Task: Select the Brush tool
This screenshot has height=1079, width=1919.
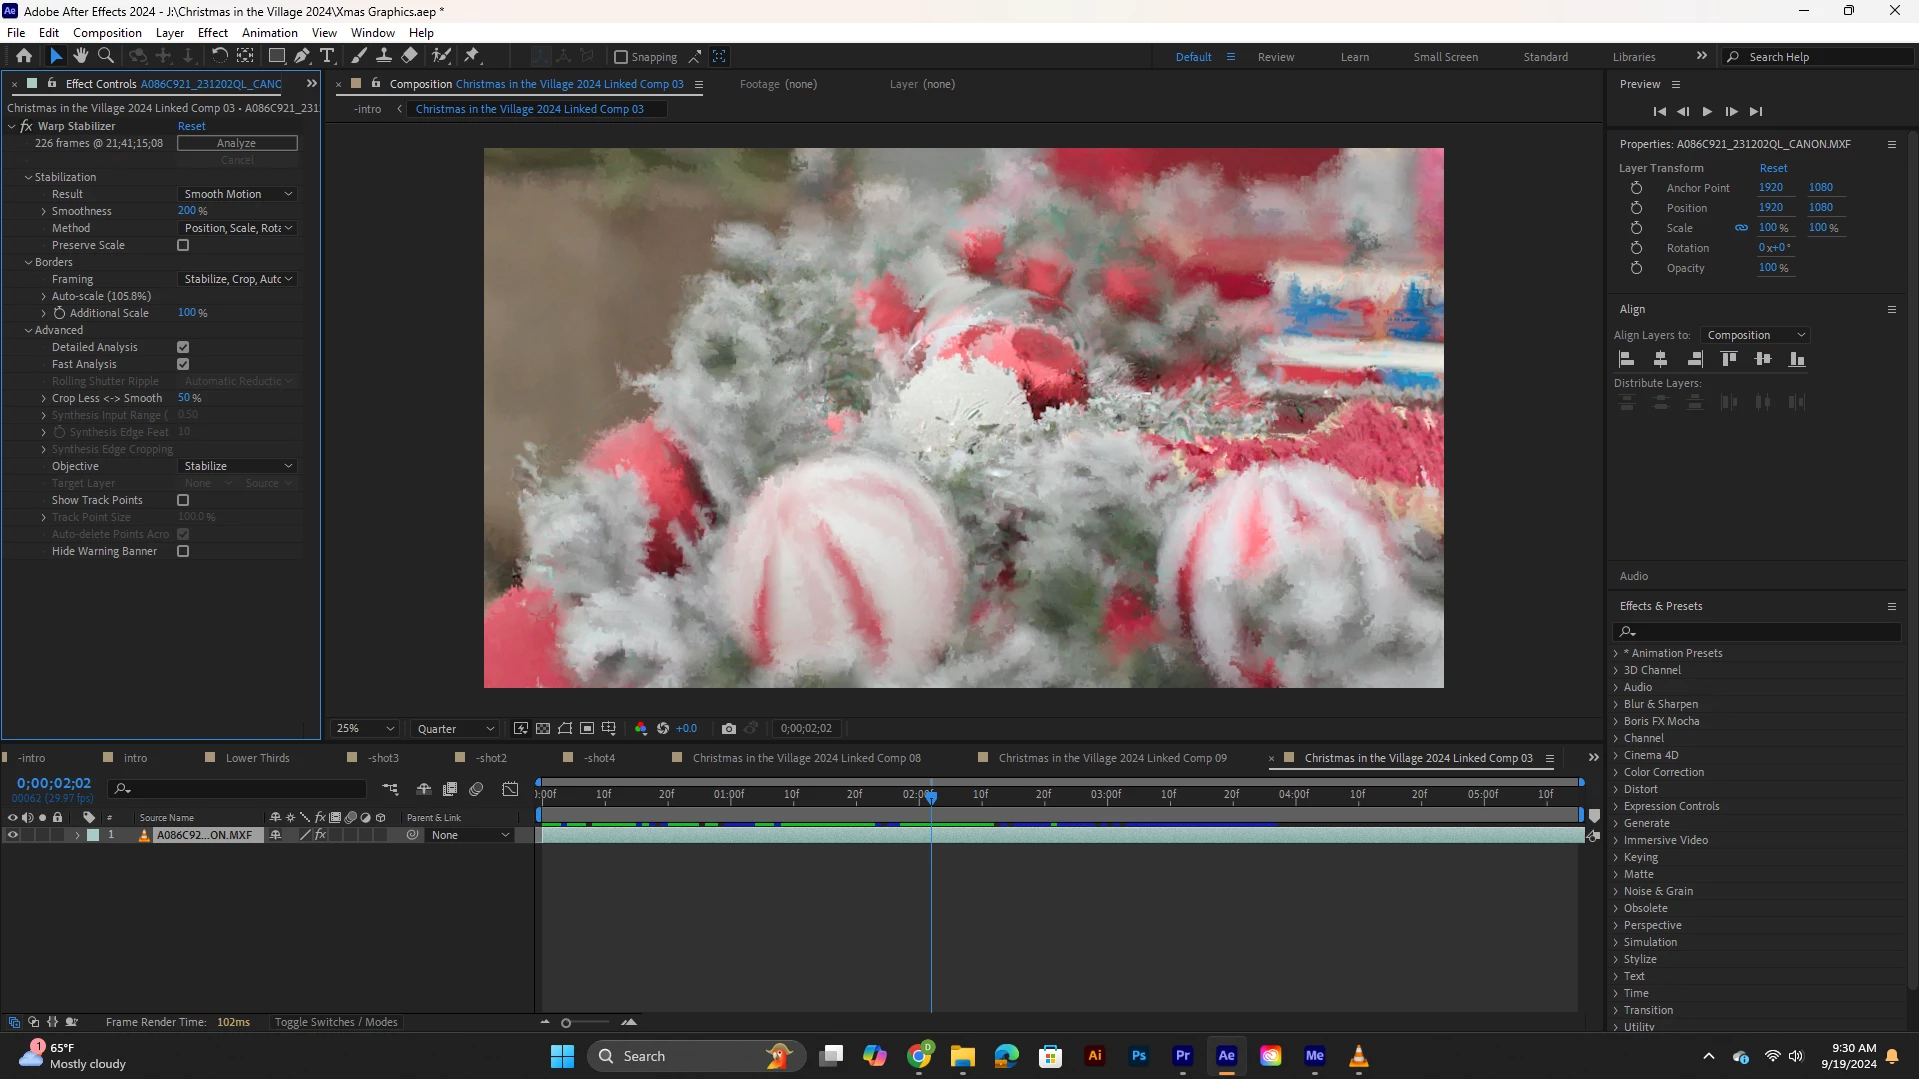Action: tap(359, 56)
